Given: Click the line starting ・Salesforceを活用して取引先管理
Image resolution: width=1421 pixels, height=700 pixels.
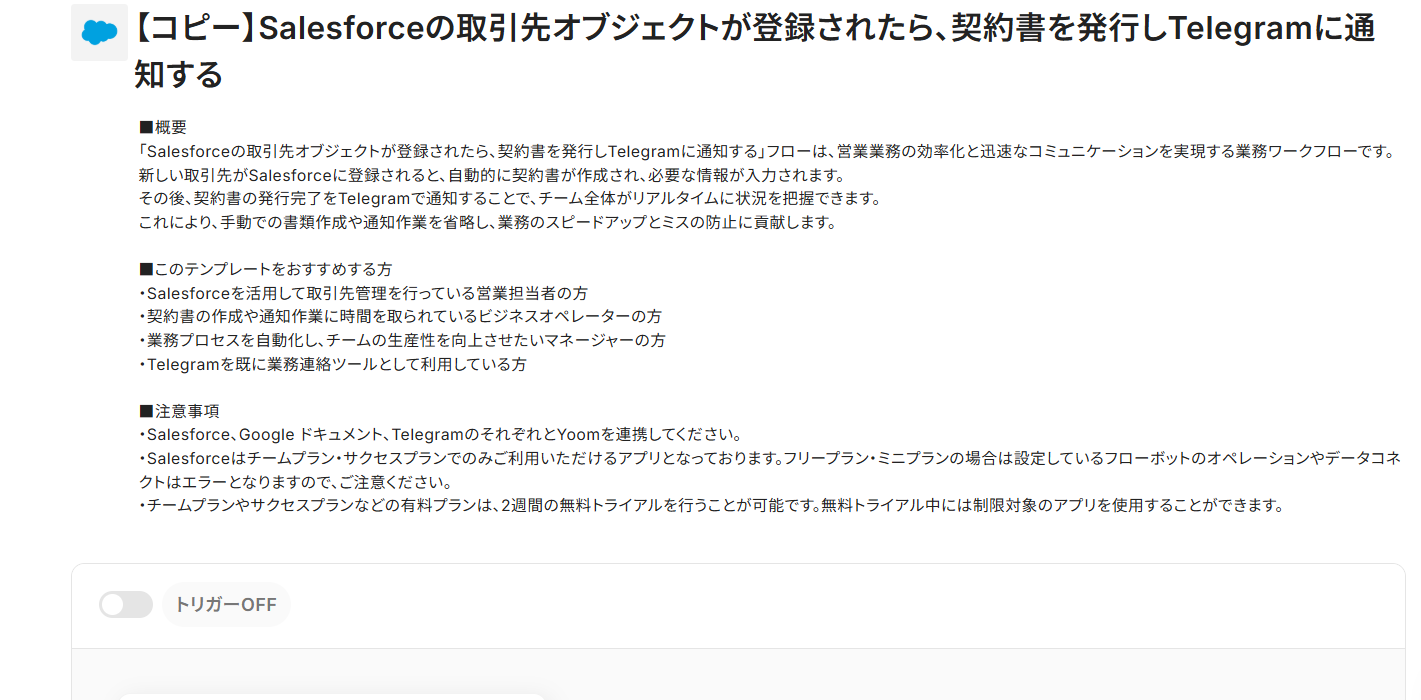Looking at the screenshot, I should tap(363, 294).
